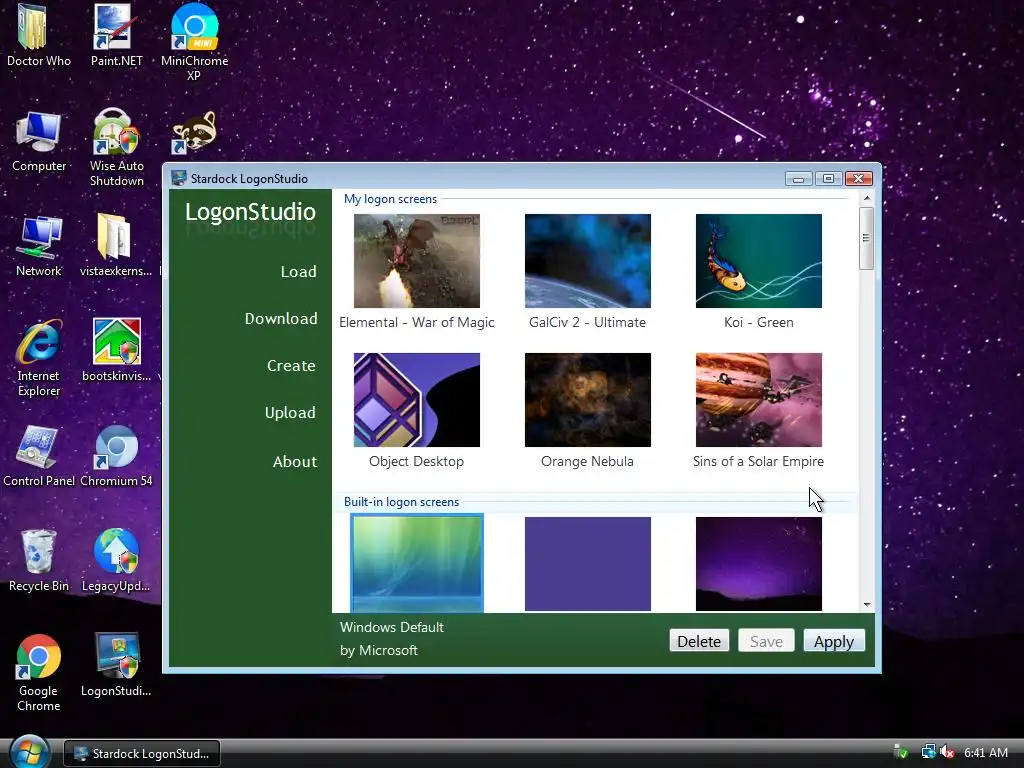
Task: Select the purple night sky built-in thumbnail
Action: (x=759, y=564)
